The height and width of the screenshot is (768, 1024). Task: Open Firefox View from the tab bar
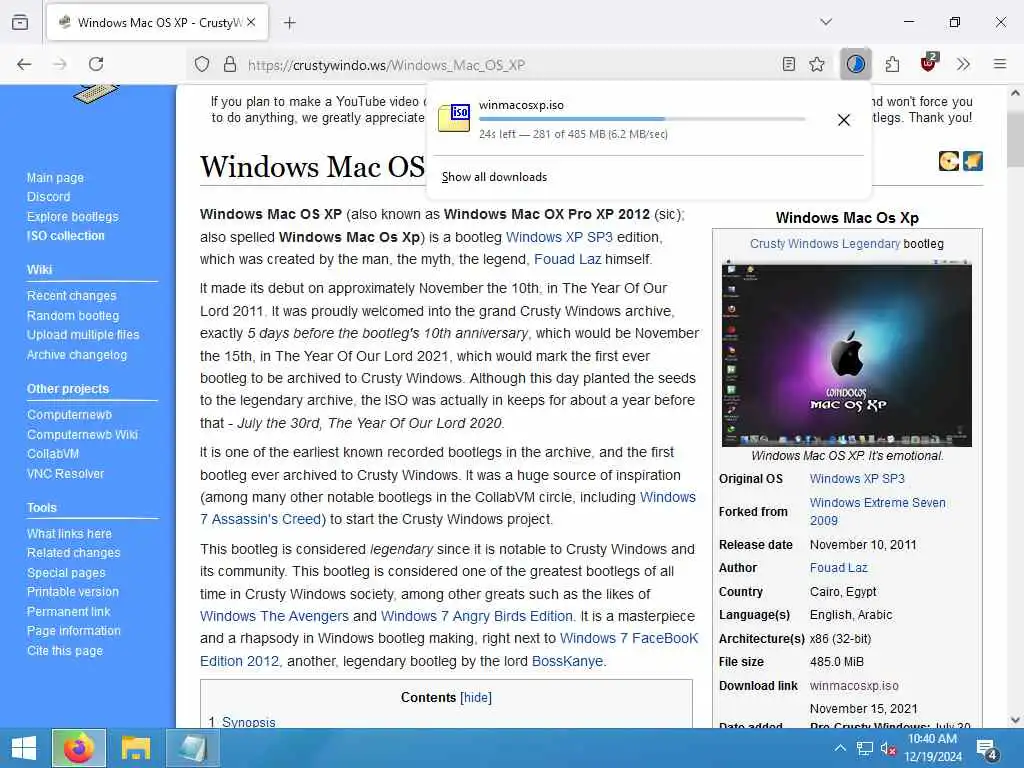[20, 22]
